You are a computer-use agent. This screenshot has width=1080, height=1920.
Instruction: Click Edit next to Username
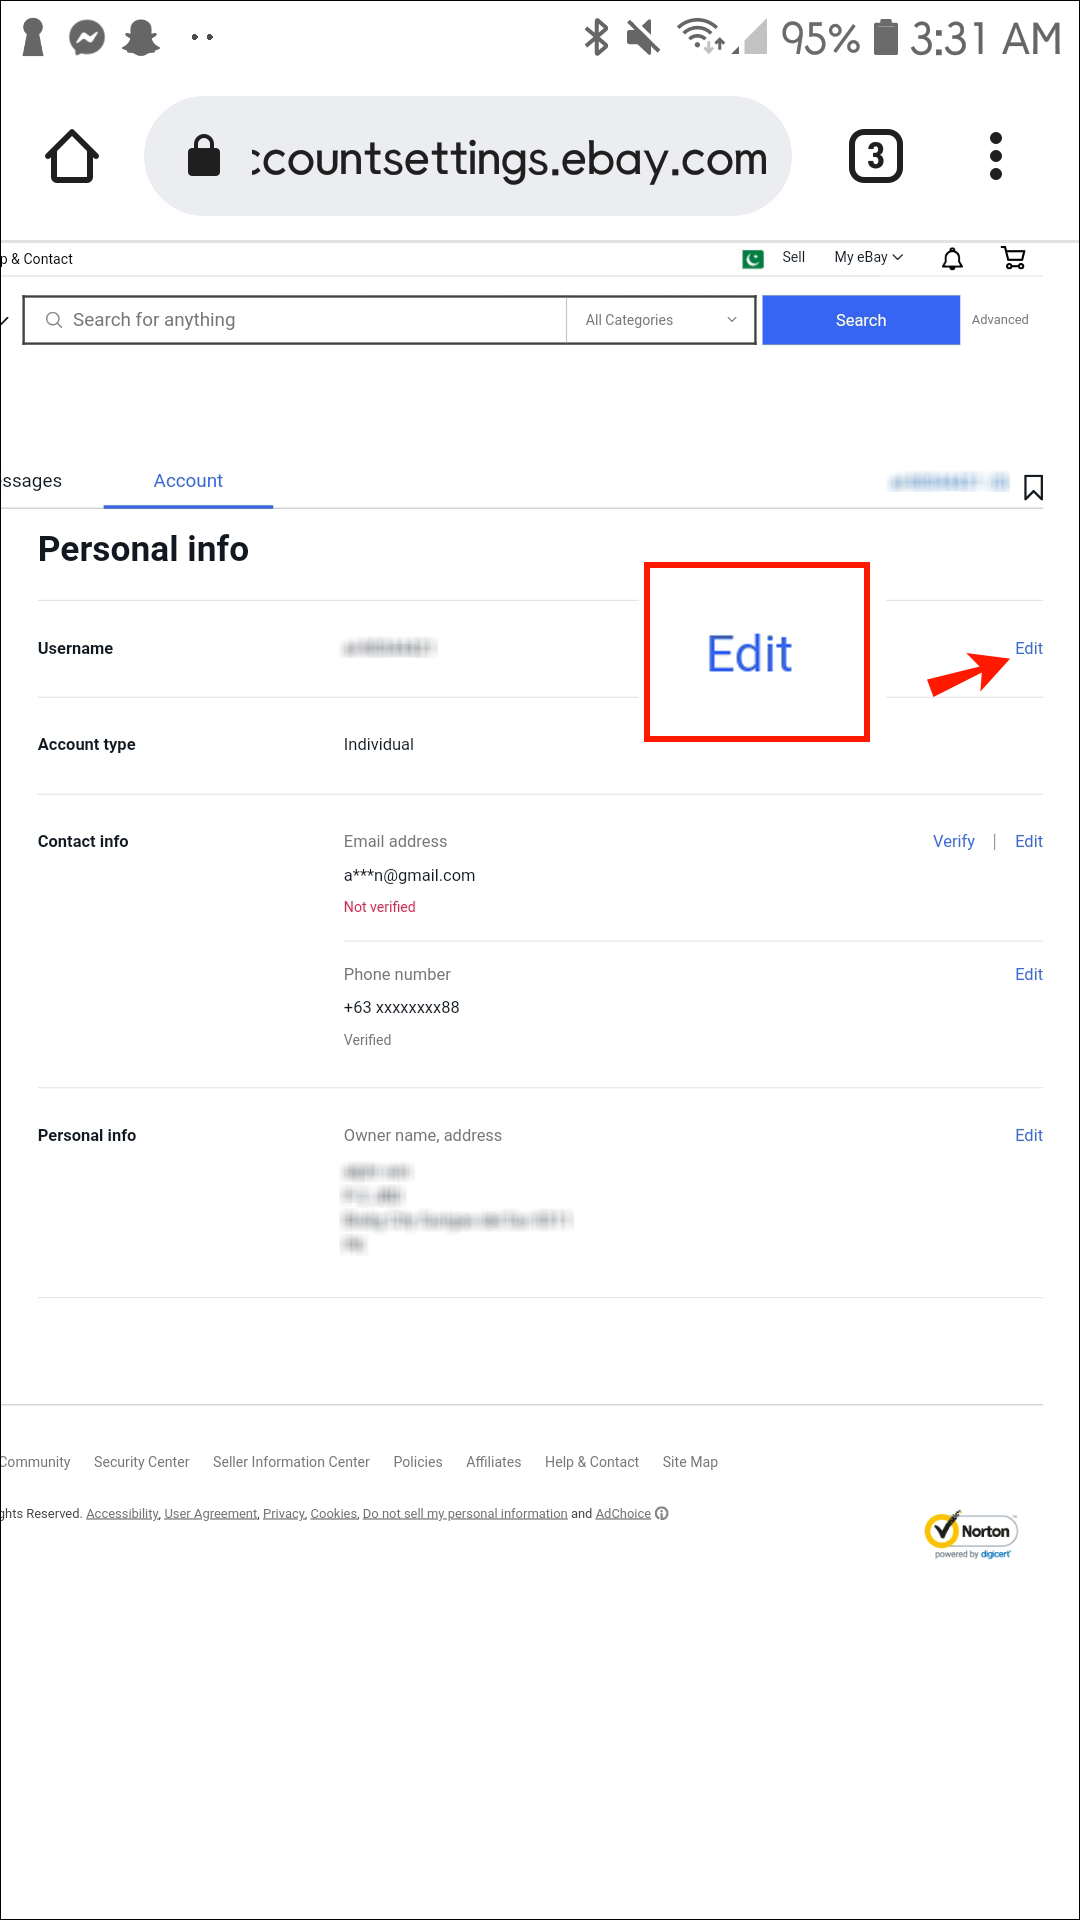[1028, 648]
